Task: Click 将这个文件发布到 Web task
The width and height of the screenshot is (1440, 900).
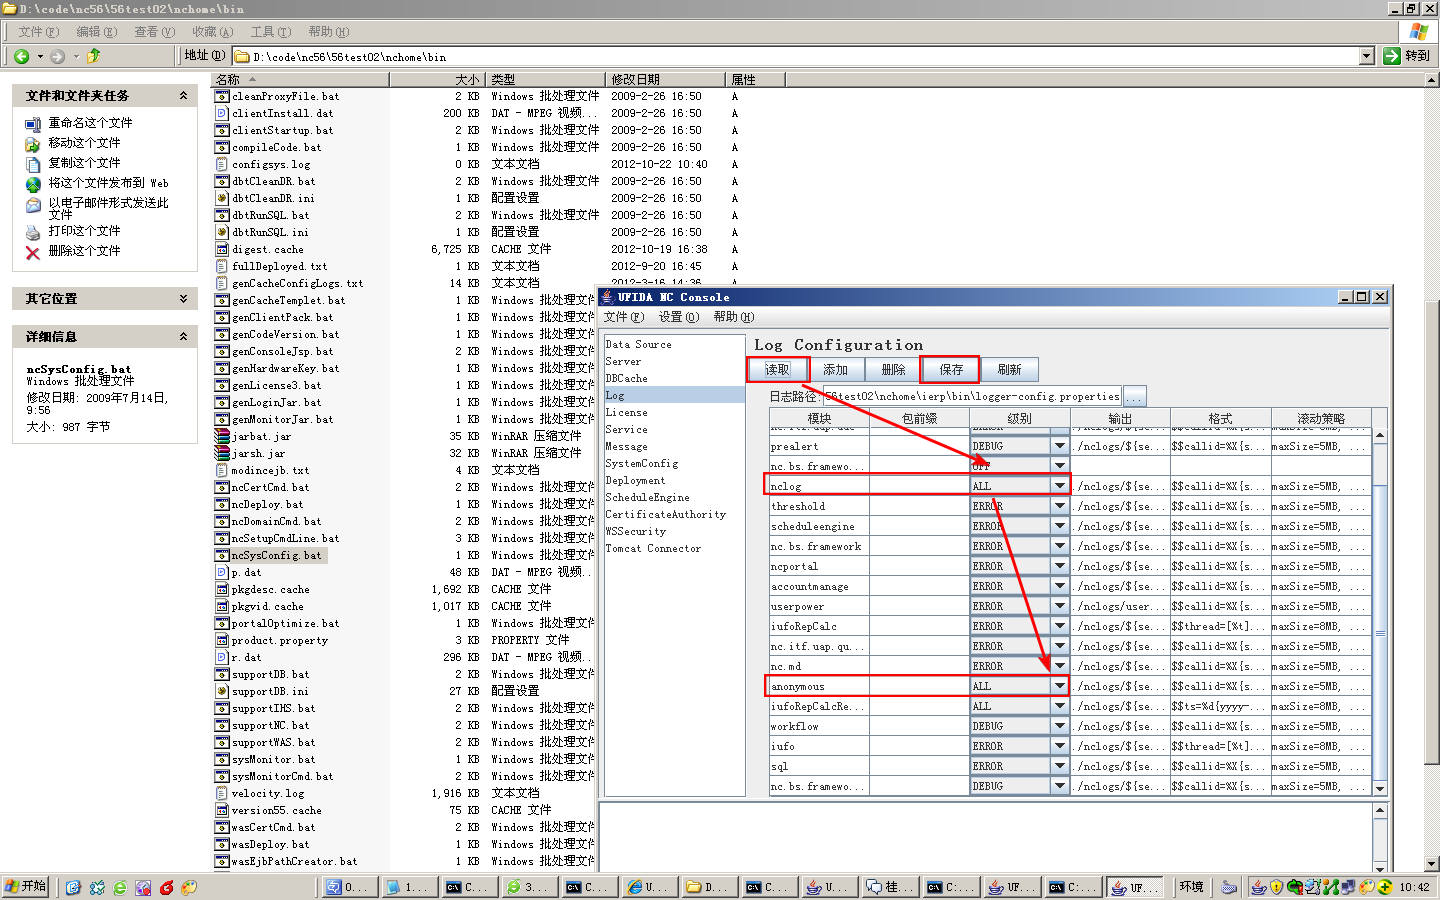Action: pyautogui.click(x=108, y=183)
